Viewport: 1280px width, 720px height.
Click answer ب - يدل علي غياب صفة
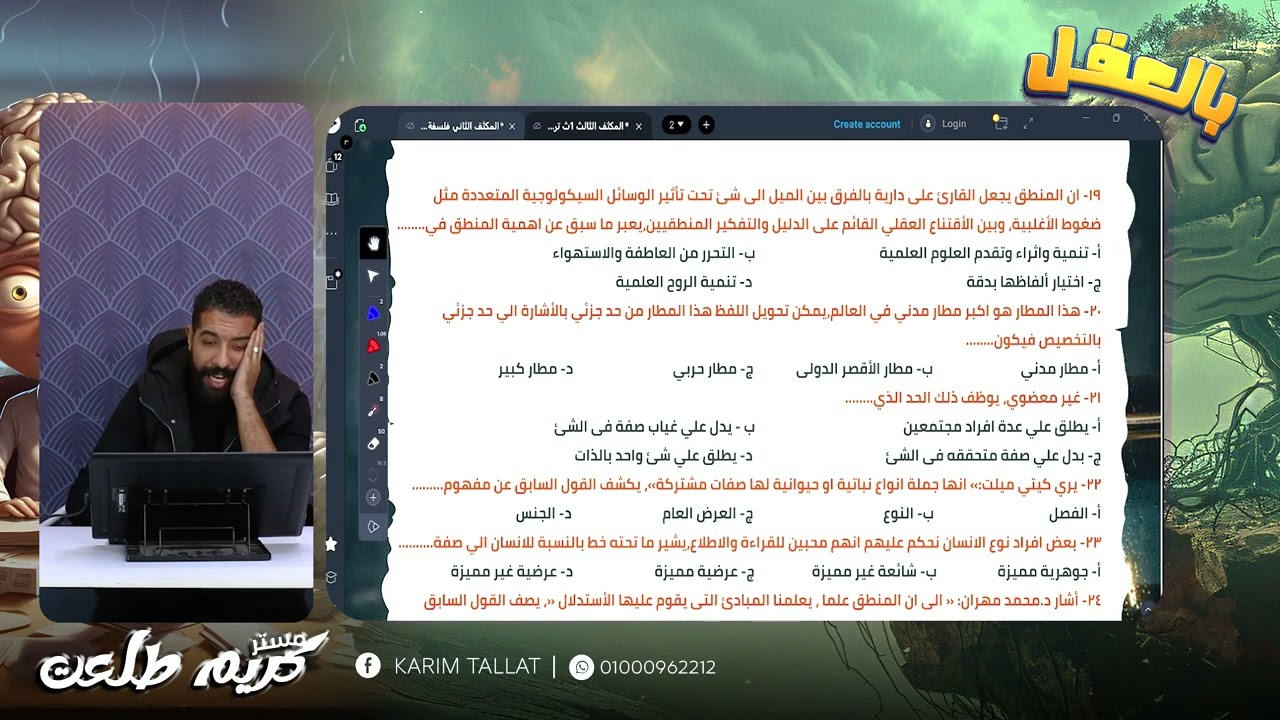pos(655,427)
